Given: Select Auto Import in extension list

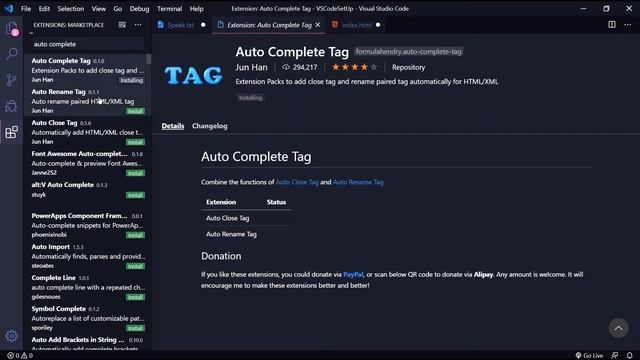Looking at the screenshot, I should (87, 256).
